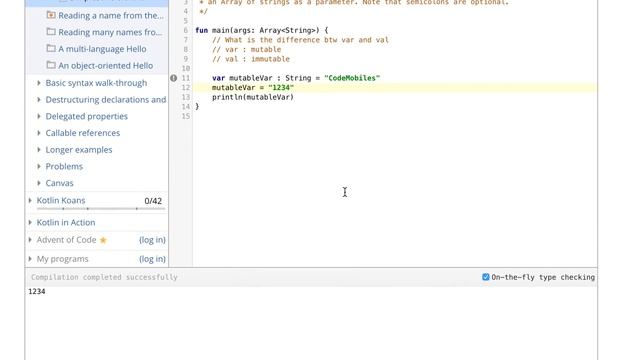
Task: Click comment '// var : mutable'
Action: pyautogui.click(x=247, y=49)
